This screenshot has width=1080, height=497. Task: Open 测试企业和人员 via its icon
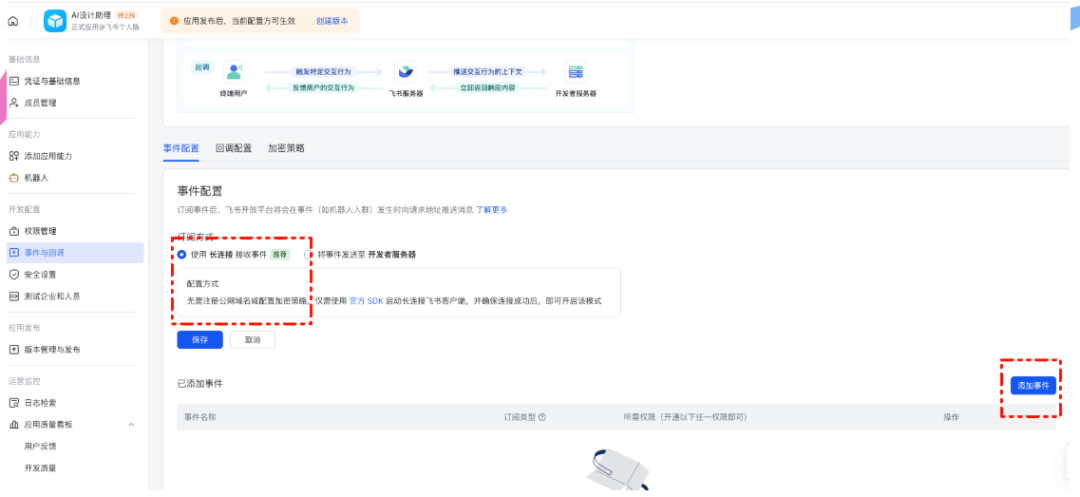click(13, 296)
